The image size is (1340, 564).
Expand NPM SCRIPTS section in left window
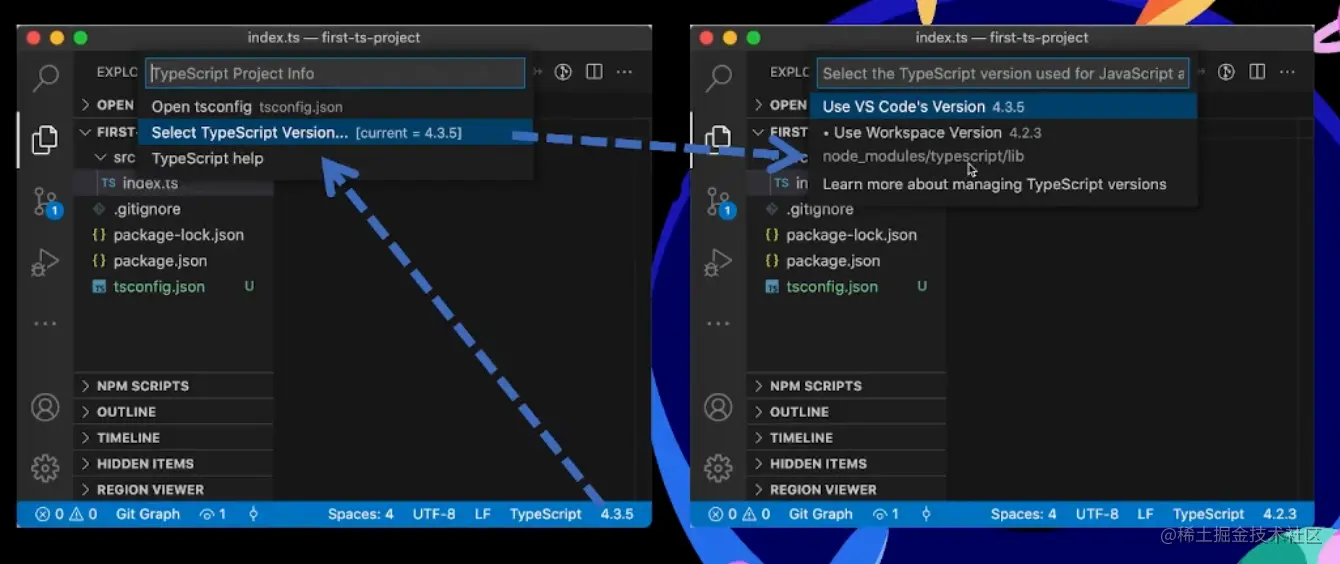[x=174, y=386]
